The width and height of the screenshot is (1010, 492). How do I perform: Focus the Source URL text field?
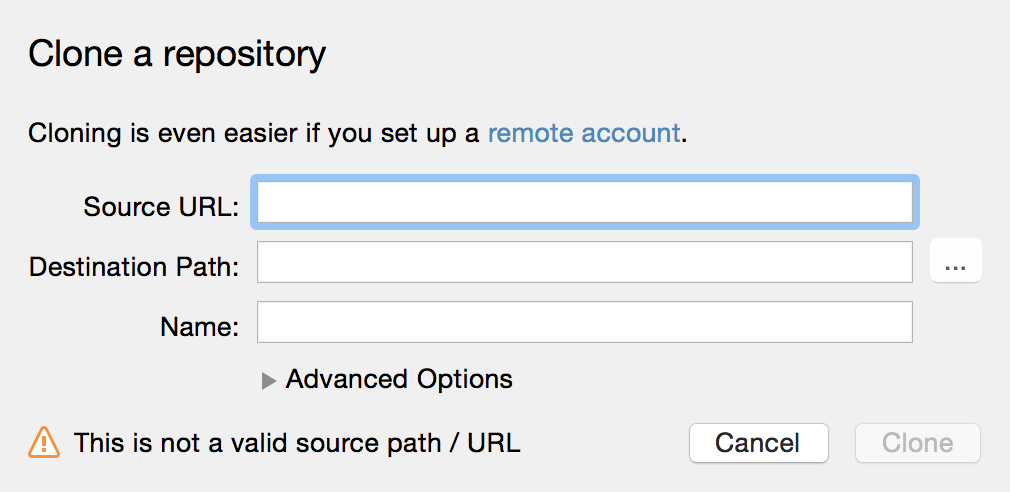585,202
